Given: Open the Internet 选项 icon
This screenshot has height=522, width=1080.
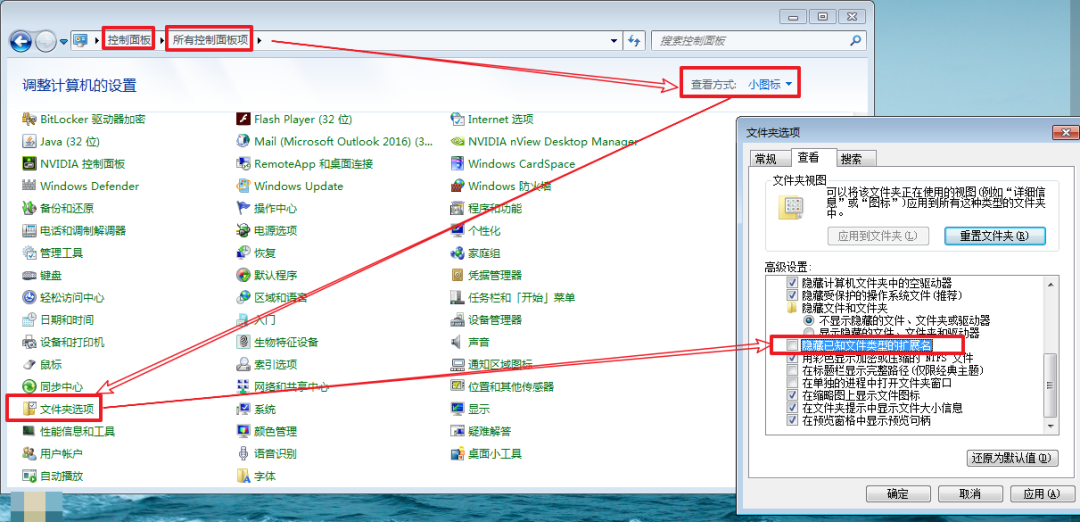Looking at the screenshot, I should (x=457, y=119).
